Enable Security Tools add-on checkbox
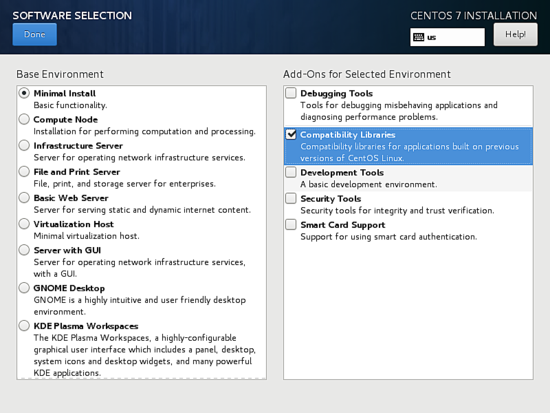Viewport: 550px width, 413px height. pyautogui.click(x=291, y=199)
